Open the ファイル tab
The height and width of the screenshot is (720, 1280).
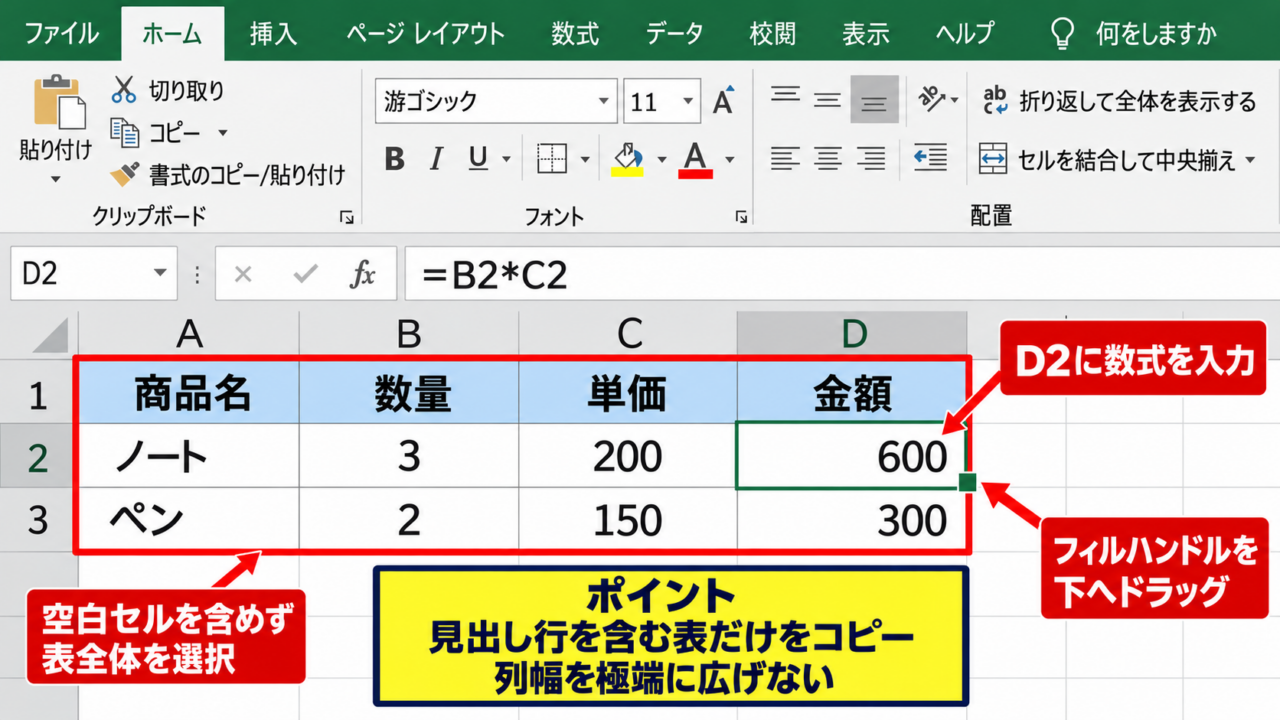click(x=61, y=34)
